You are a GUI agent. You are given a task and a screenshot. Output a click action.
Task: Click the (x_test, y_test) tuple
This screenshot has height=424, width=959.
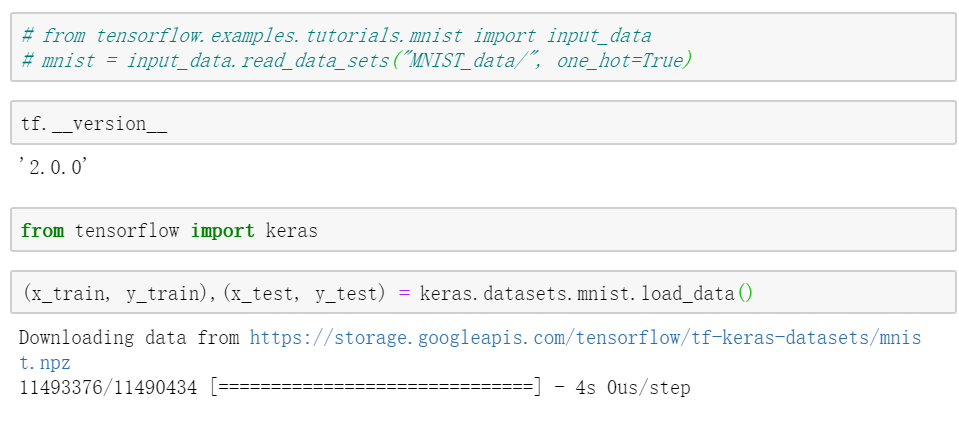(303, 294)
